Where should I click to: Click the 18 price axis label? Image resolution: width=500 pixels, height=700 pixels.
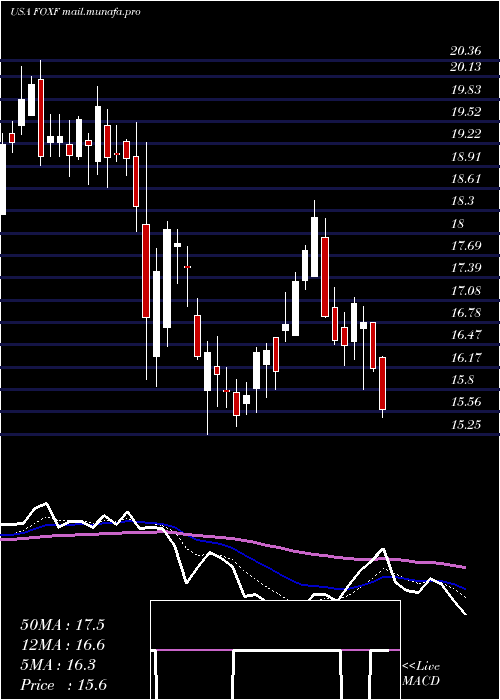(458, 224)
